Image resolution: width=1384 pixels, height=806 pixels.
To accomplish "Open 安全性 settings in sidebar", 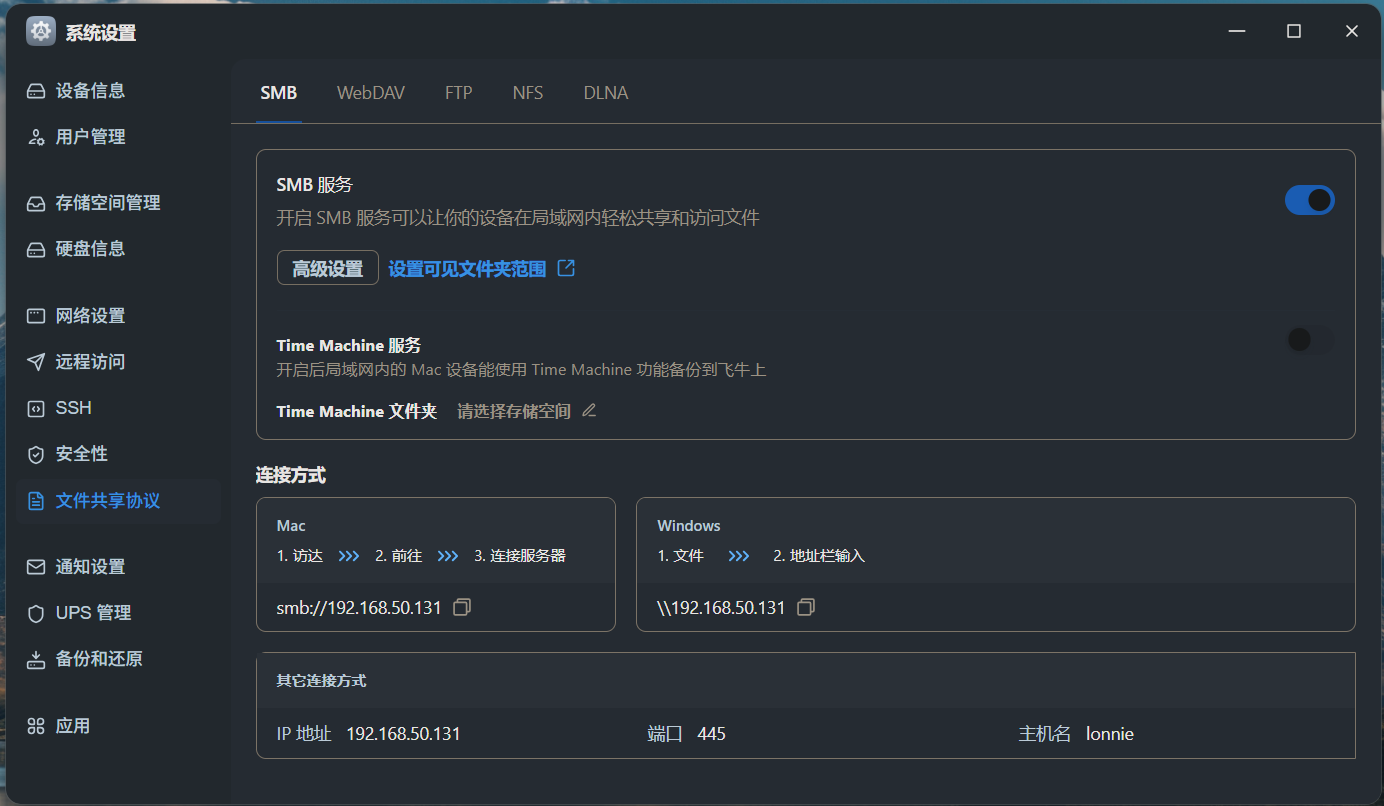I will coord(81,454).
